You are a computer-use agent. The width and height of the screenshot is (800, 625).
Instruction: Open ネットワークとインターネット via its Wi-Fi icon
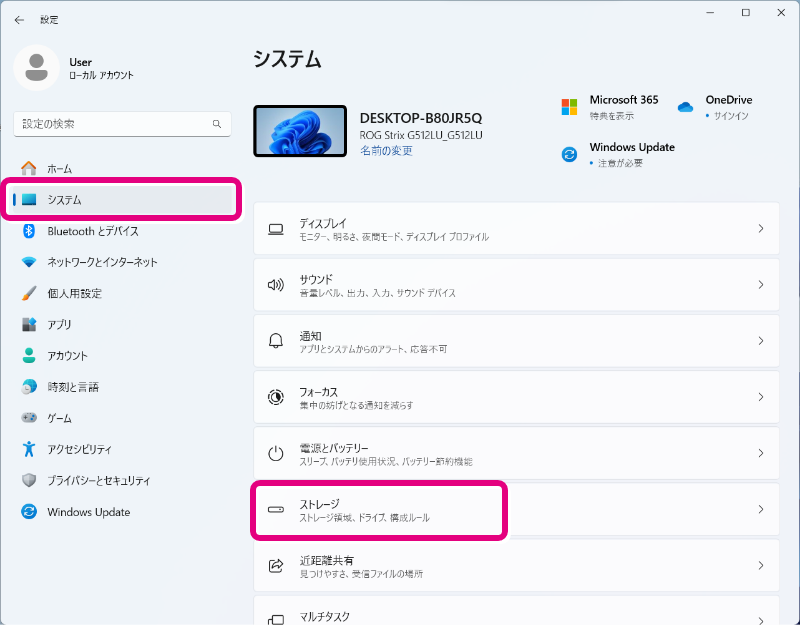click(x=29, y=262)
